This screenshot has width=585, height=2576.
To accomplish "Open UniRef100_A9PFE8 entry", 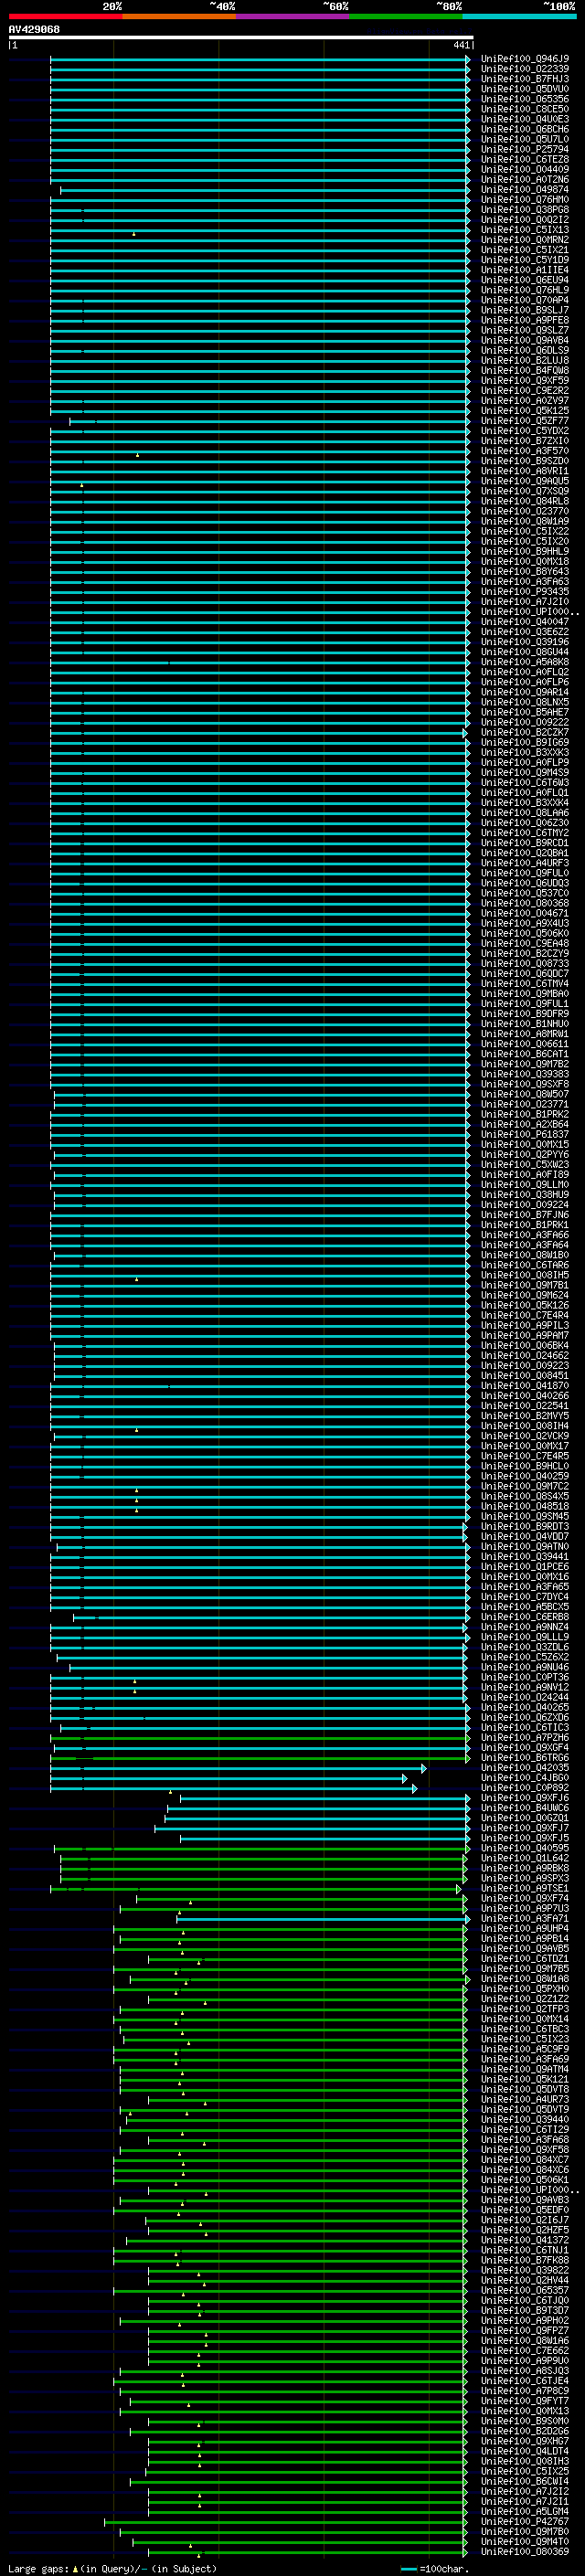I will coord(524,320).
